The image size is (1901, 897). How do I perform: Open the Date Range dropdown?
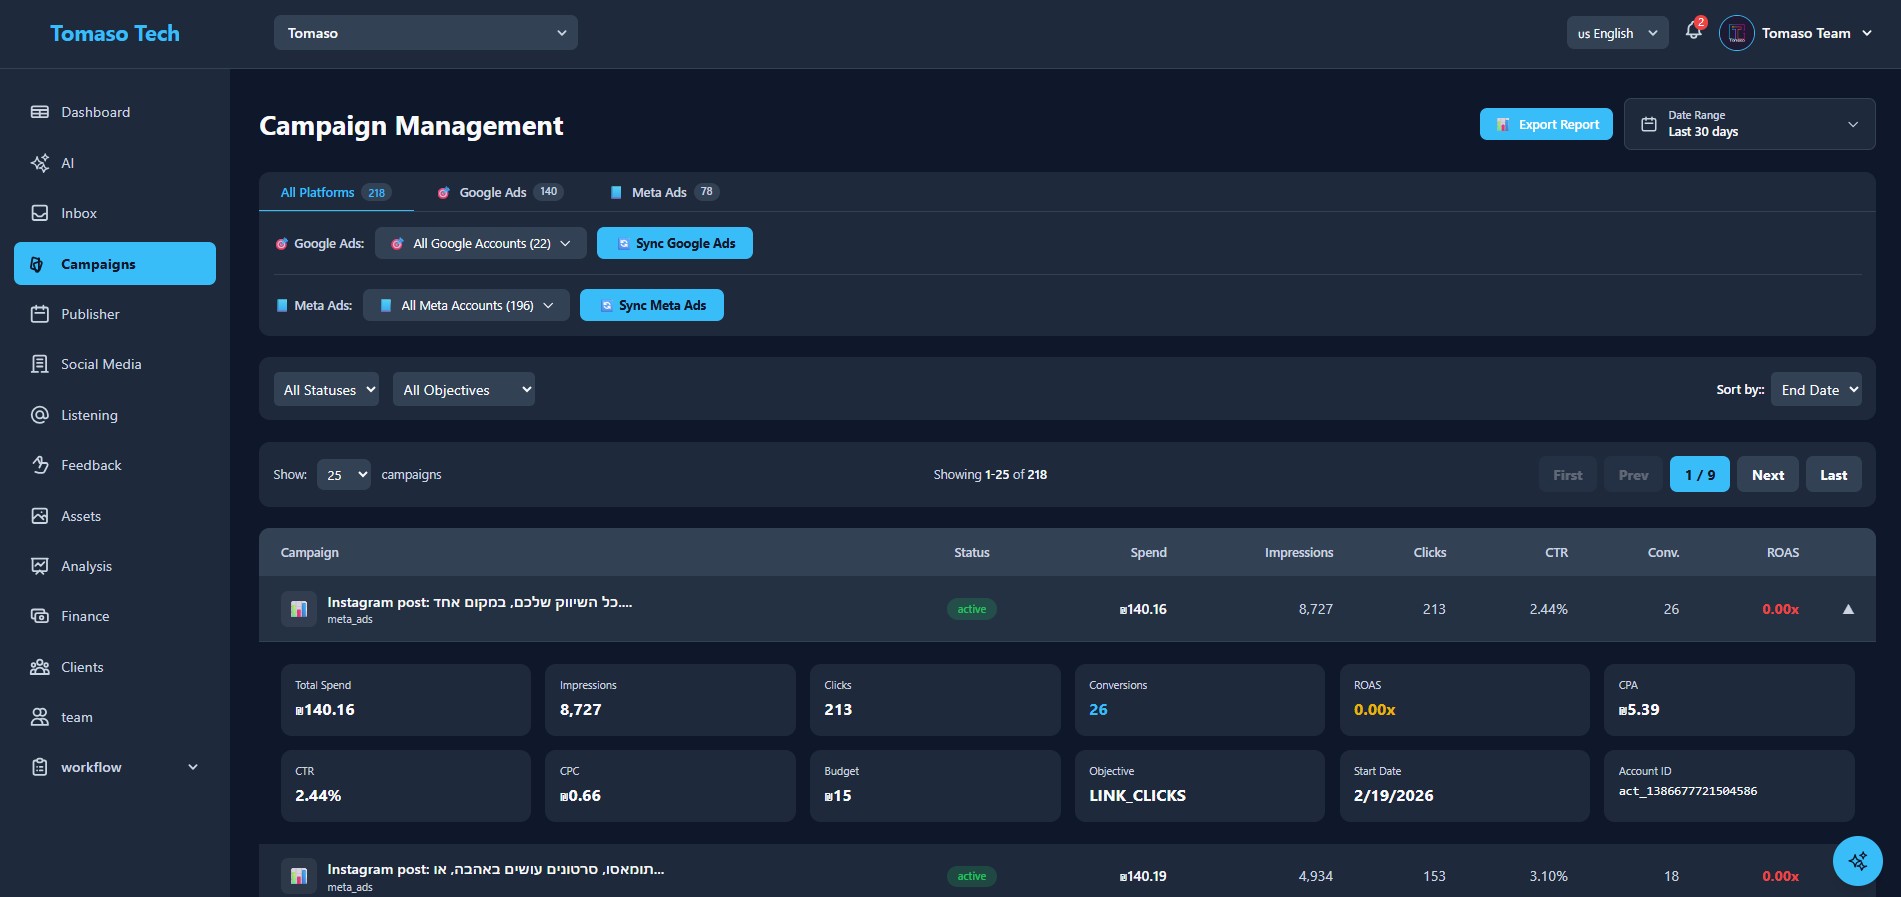1749,124
